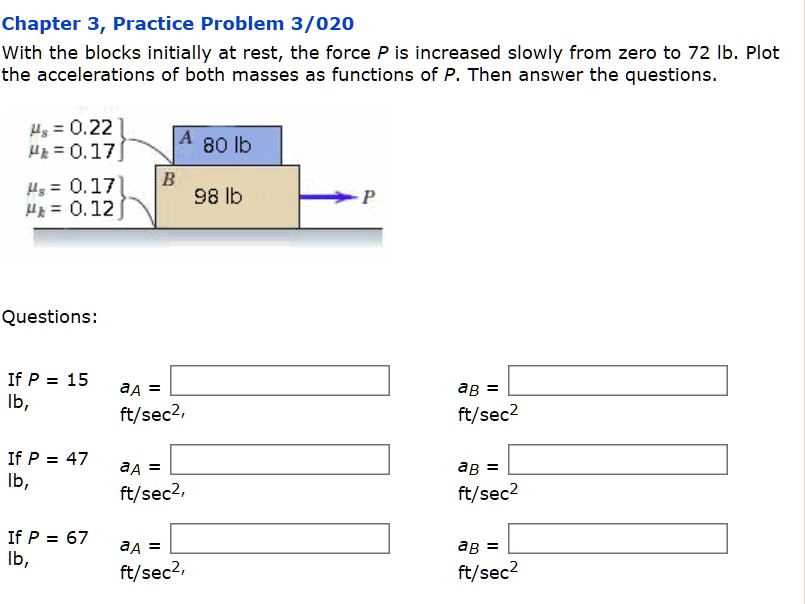Click the aB input field for P = 47 lb

point(619,460)
